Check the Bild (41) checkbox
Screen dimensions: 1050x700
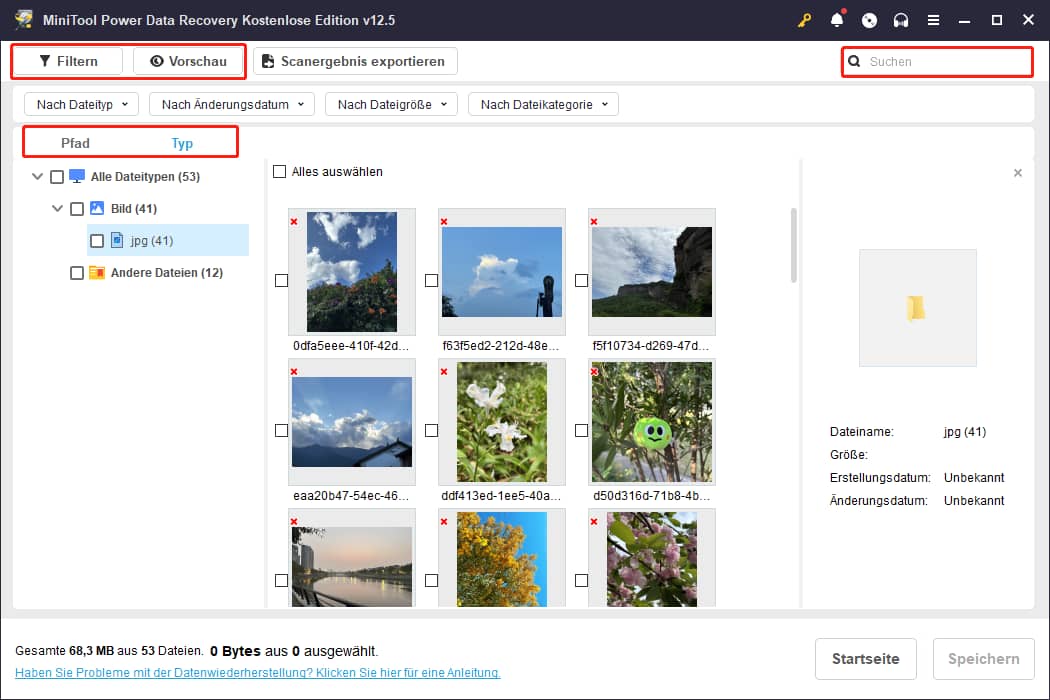(77, 209)
